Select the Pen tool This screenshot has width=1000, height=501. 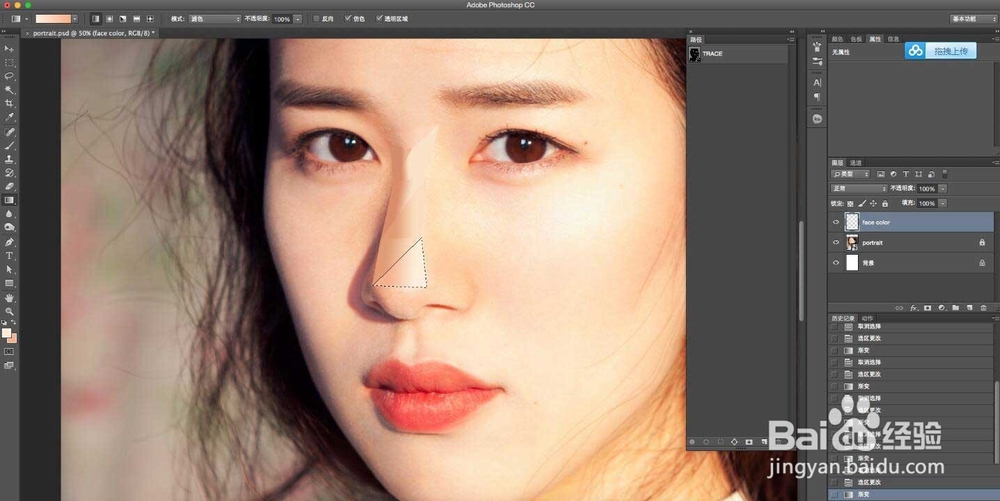tap(9, 242)
